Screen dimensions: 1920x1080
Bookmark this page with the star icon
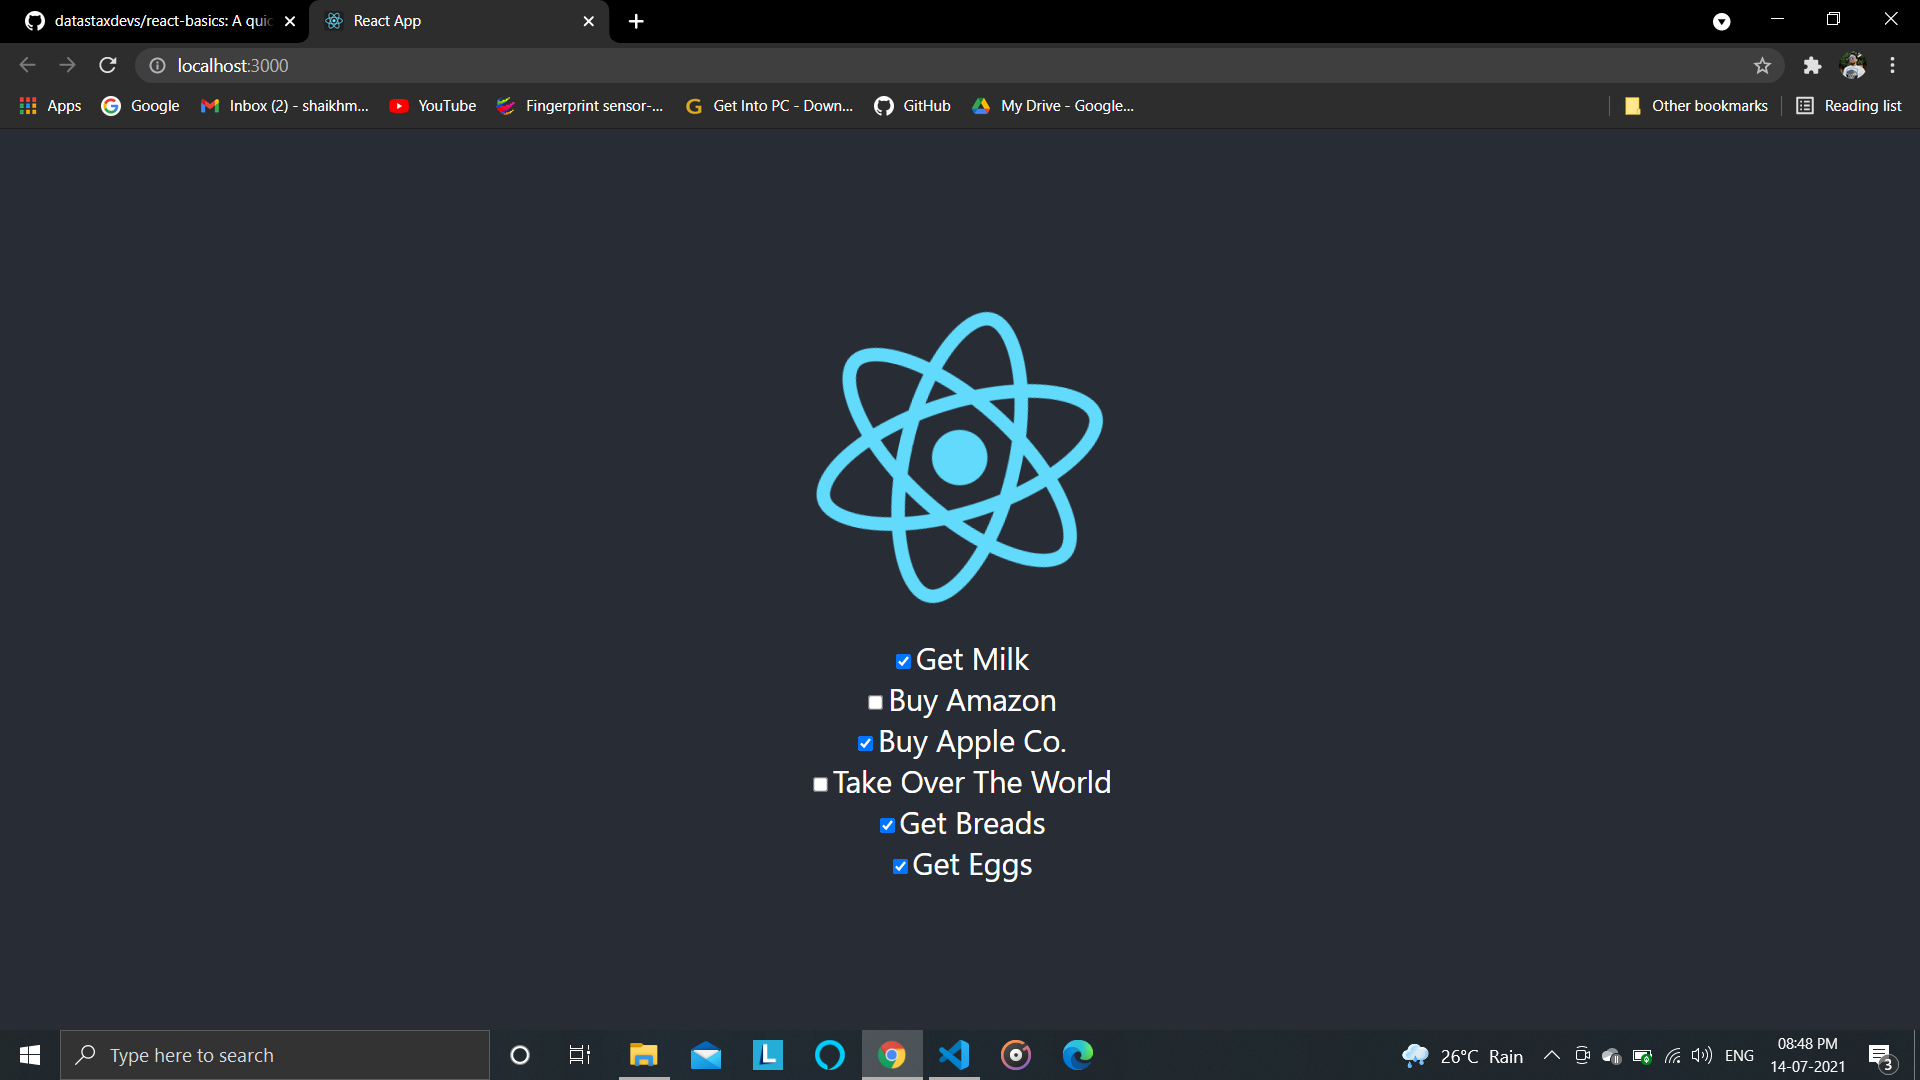1762,65
